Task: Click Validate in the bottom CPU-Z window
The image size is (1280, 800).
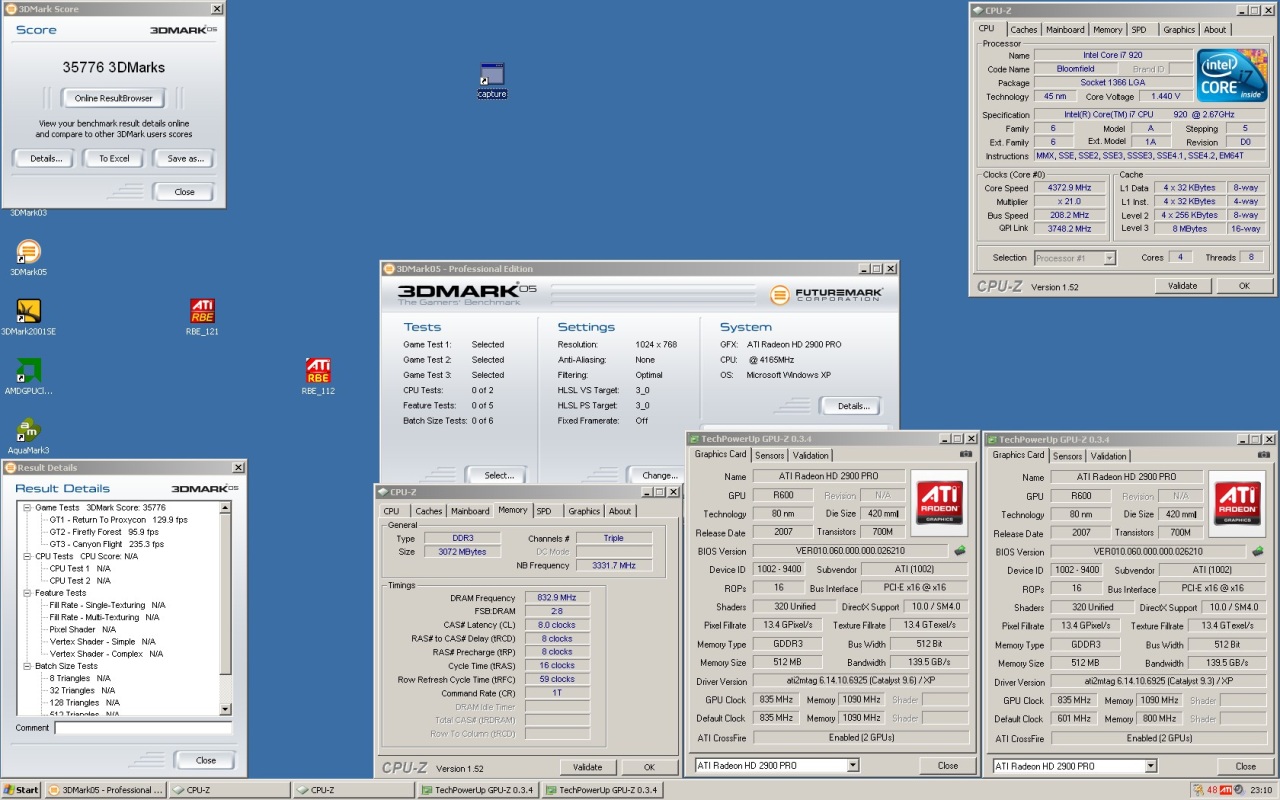Action: 587,767
